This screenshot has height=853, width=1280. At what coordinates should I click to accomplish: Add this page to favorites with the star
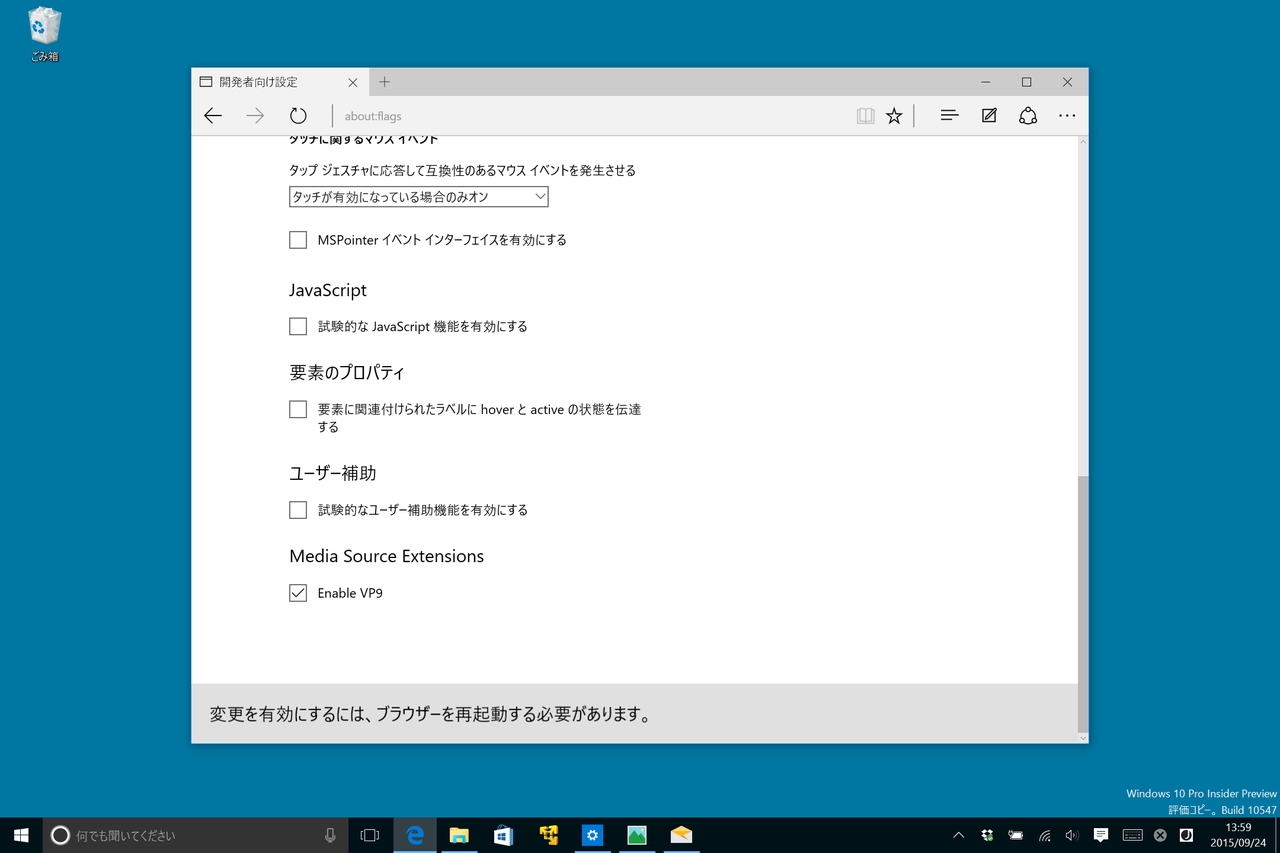[x=894, y=115]
